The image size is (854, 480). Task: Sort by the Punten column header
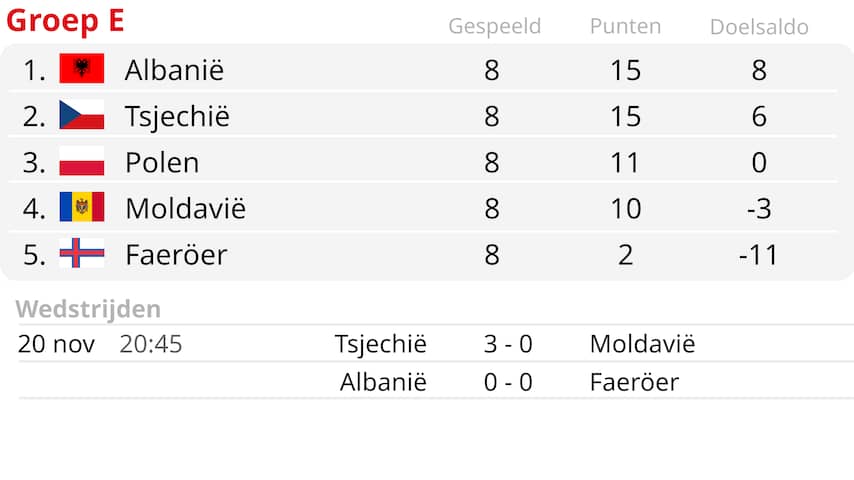pos(625,26)
